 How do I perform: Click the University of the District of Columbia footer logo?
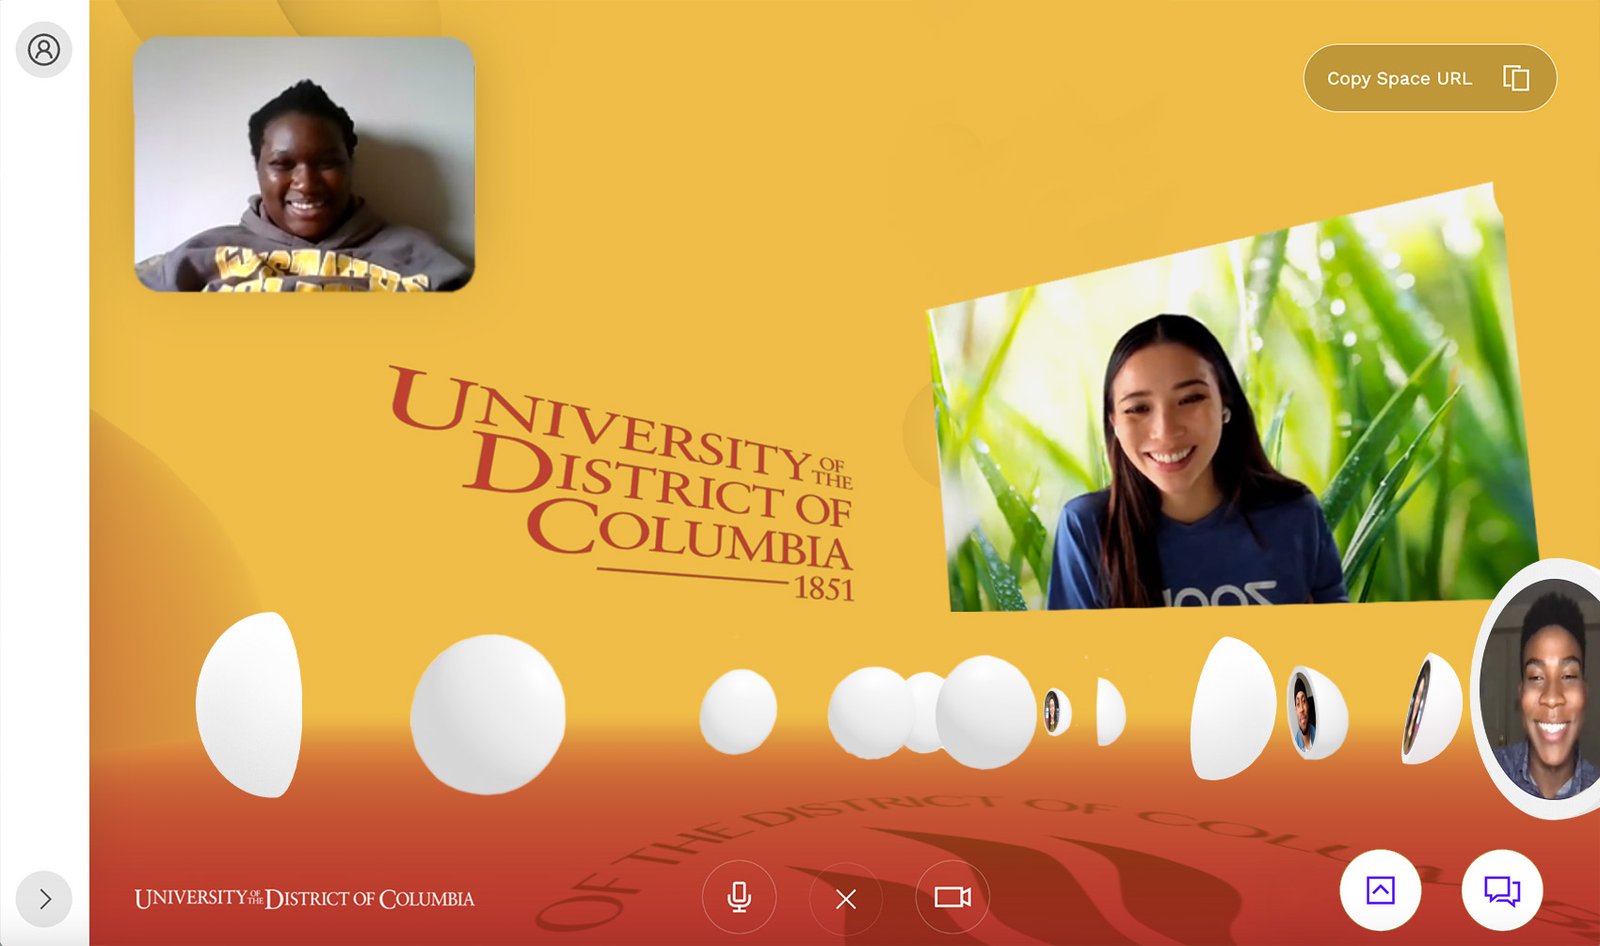point(304,898)
